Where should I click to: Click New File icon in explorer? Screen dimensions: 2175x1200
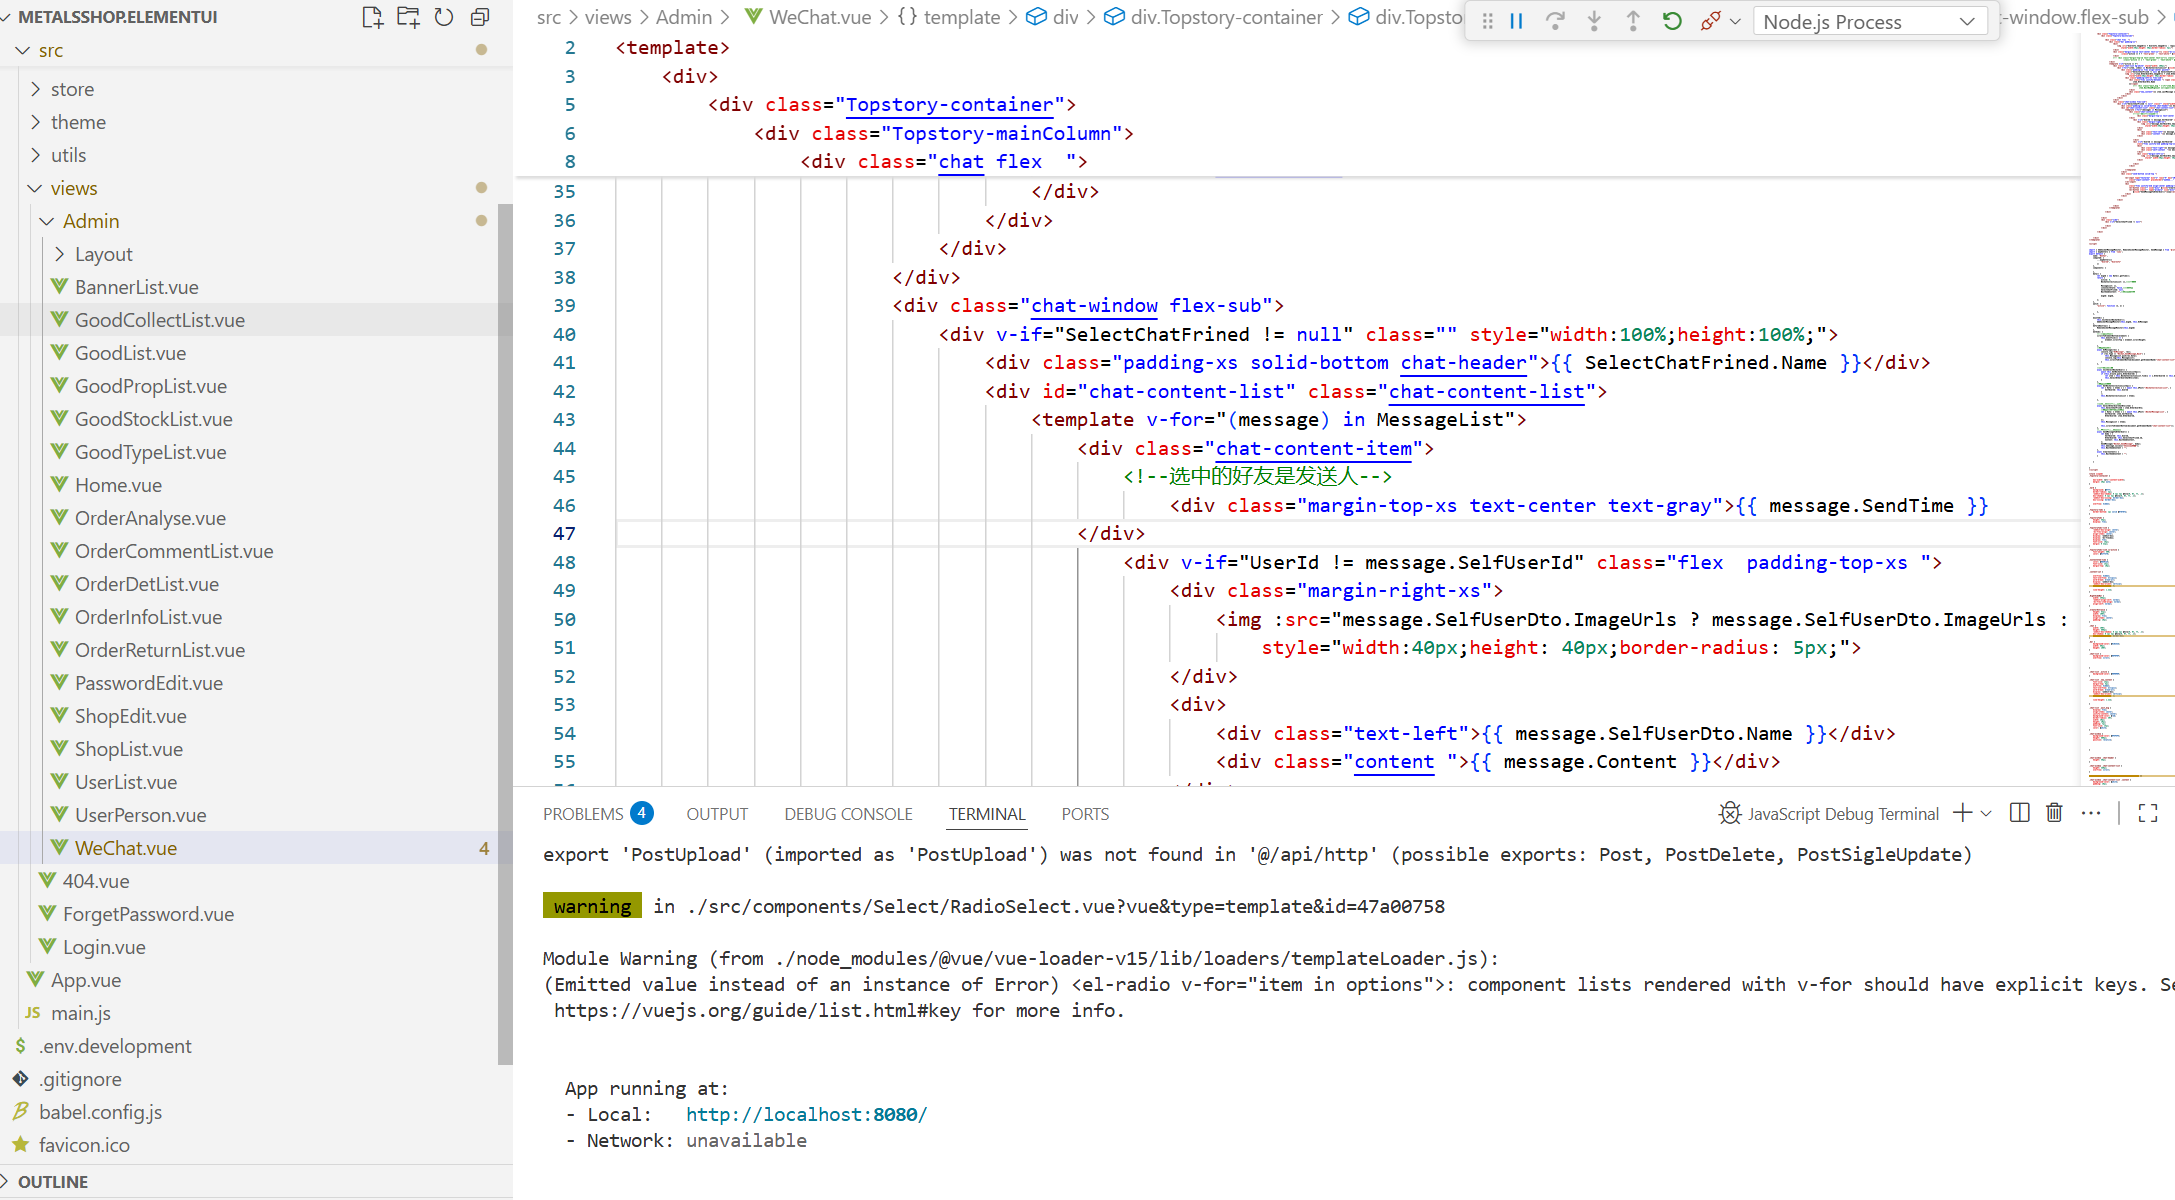tap(372, 17)
